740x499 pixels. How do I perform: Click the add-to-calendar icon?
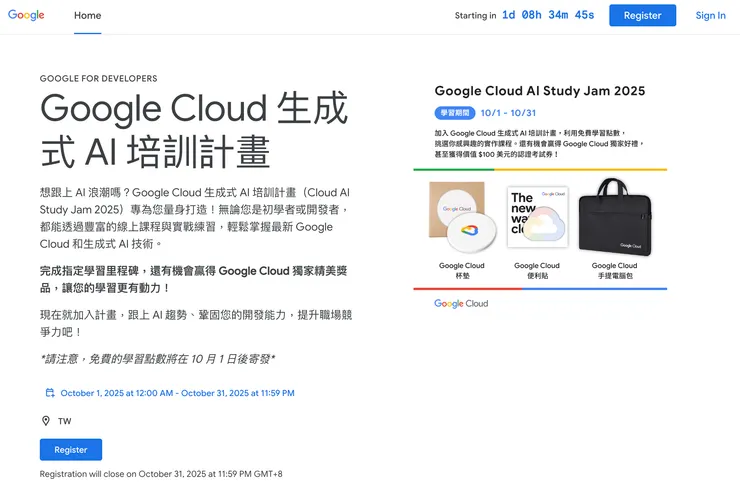(50, 393)
